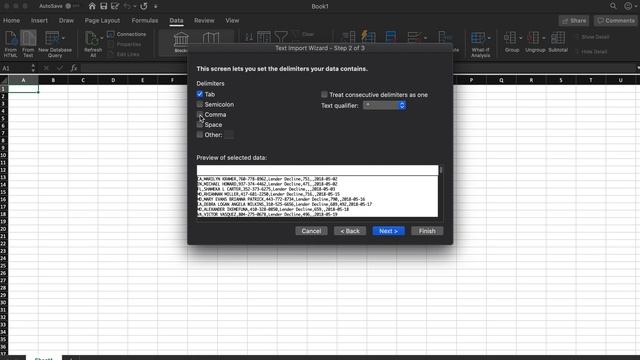Expand the What-If Analysis dropdown arrow

489,38
